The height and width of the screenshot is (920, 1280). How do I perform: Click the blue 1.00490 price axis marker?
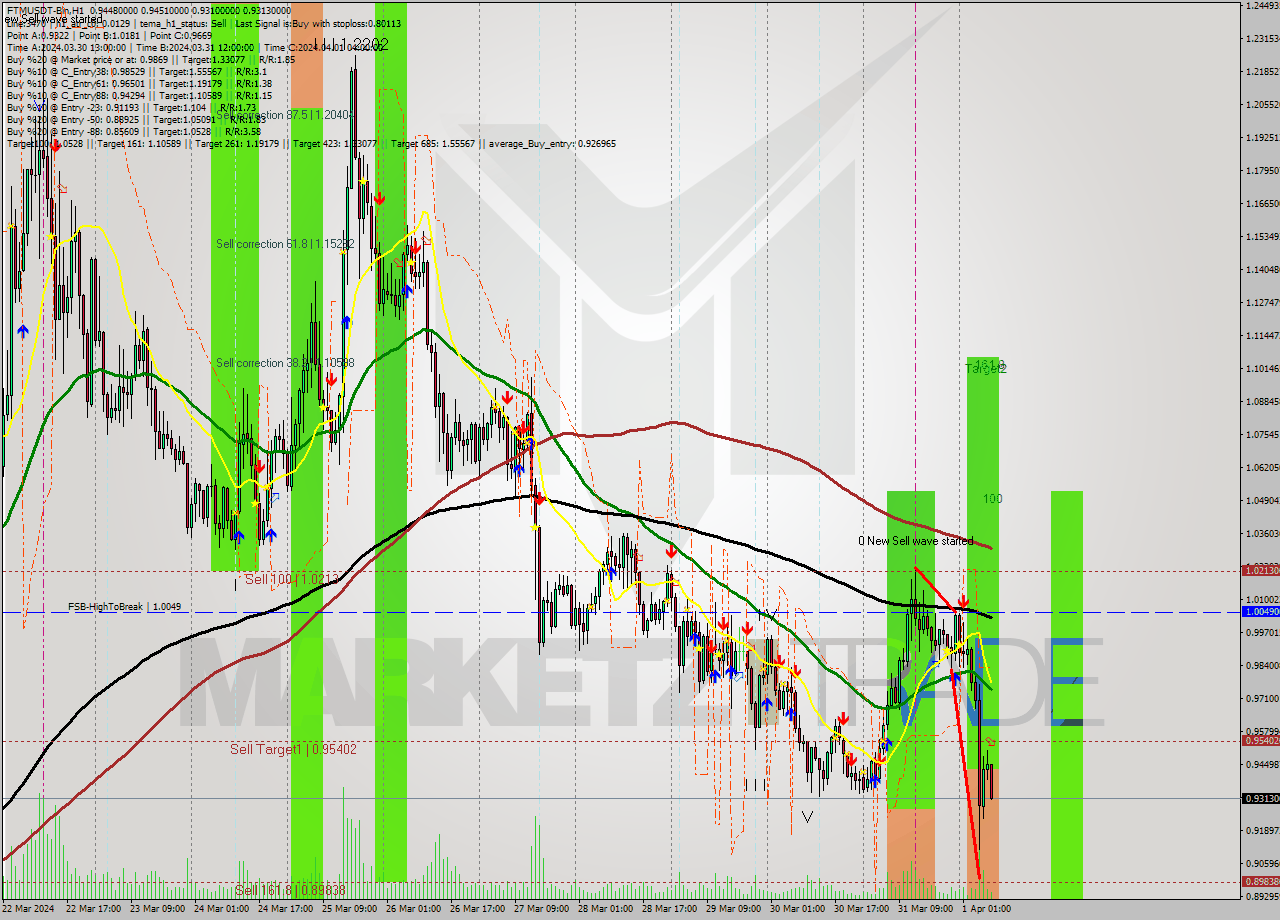(1259, 611)
